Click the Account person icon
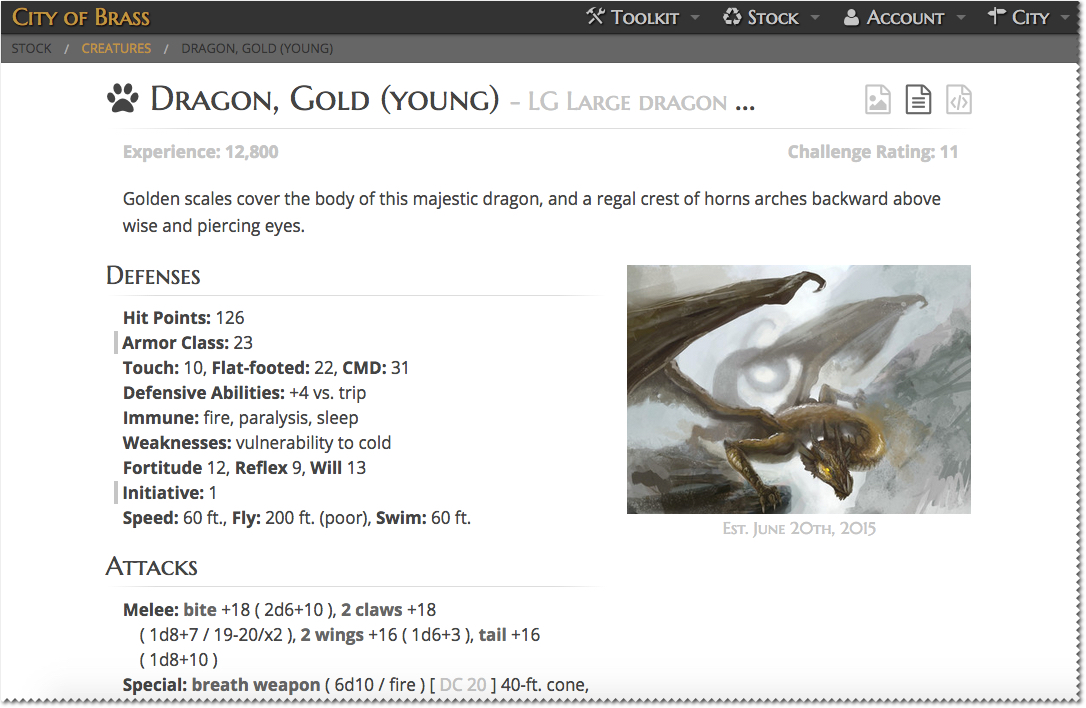The height and width of the screenshot is (708, 1086). [852, 17]
